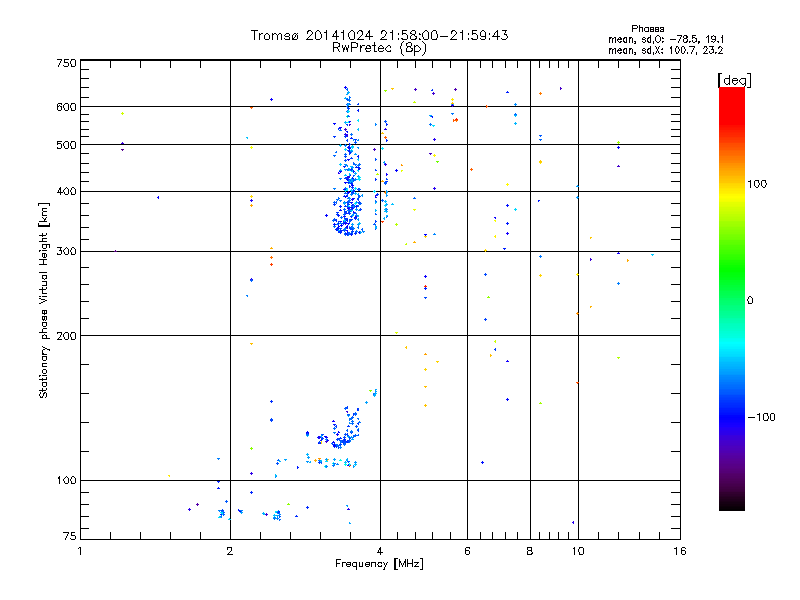Click the y-axis tick label "100"

(66, 480)
